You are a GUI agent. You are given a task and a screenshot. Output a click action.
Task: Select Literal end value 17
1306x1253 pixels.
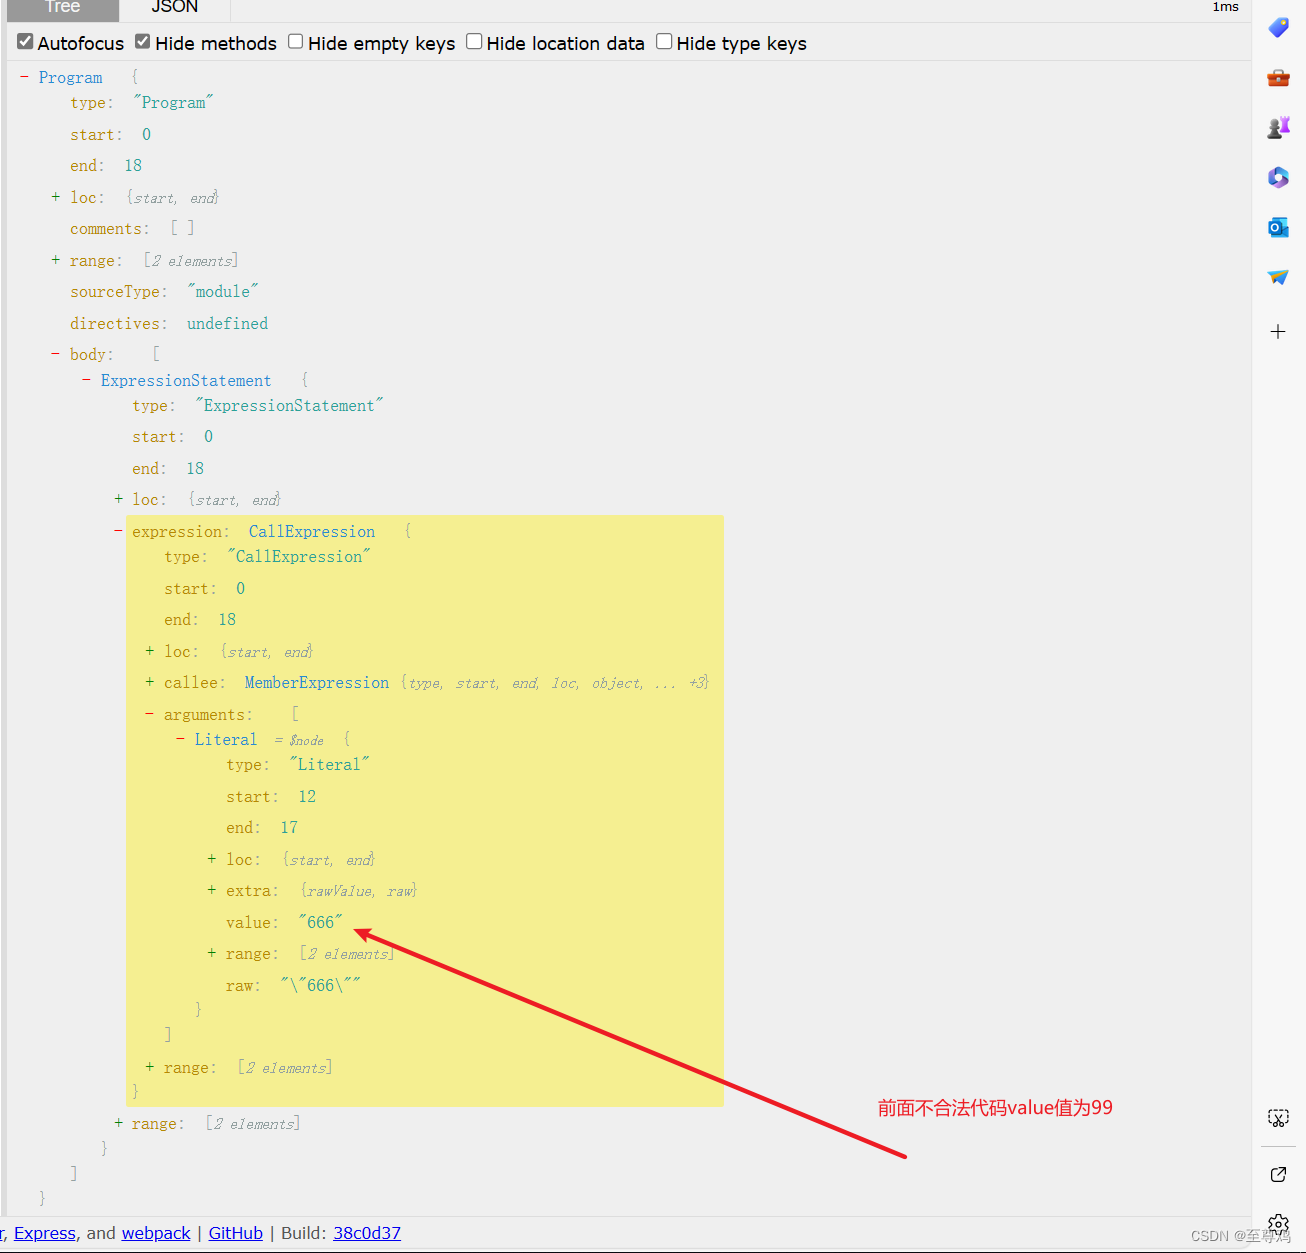pos(289,827)
